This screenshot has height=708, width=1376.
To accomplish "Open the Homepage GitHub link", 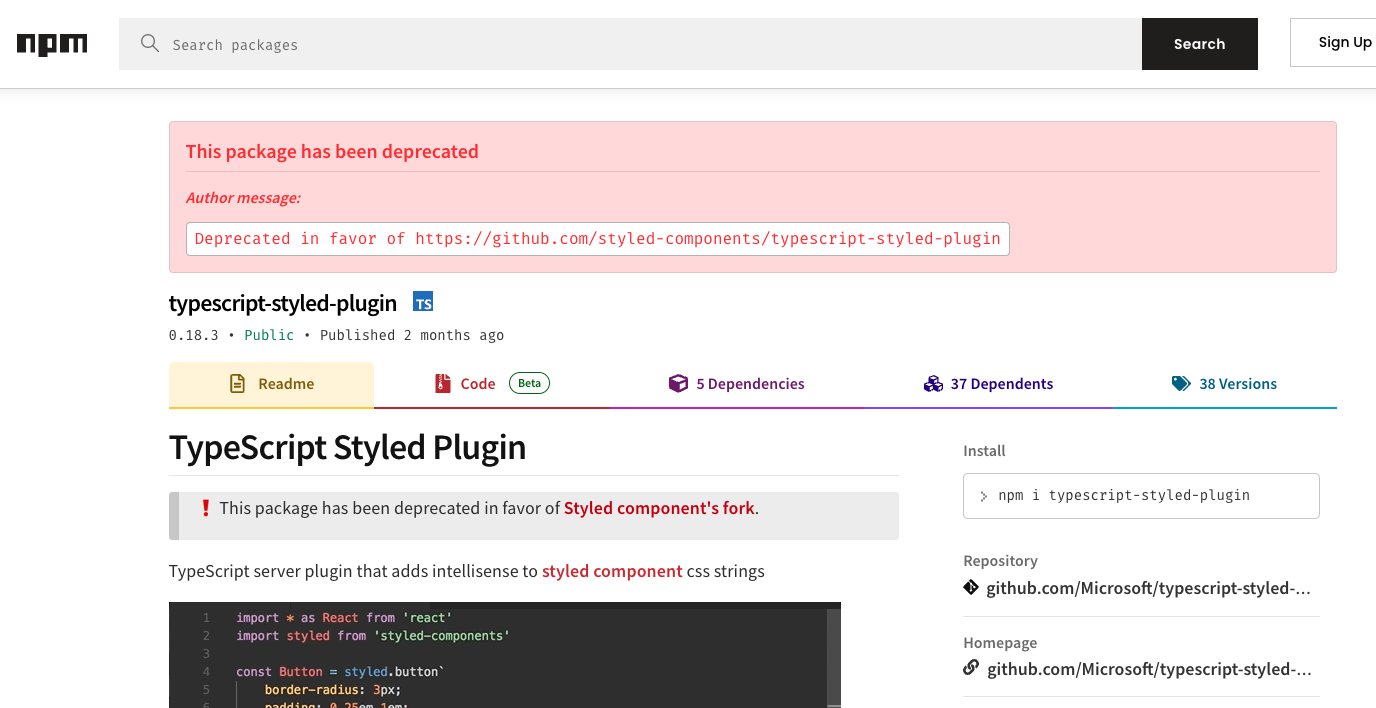I will point(1149,669).
